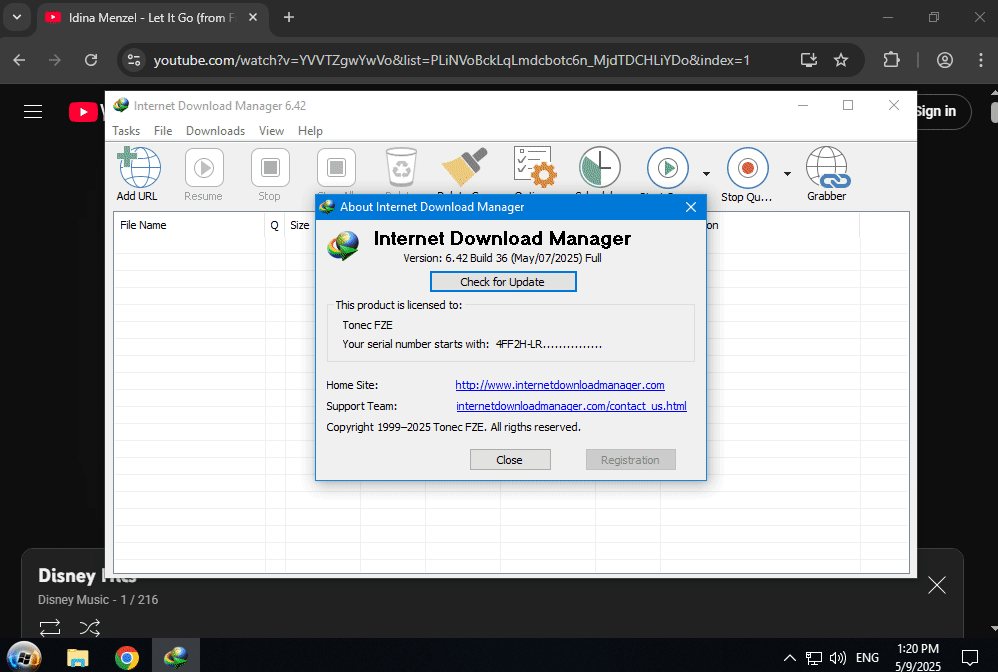Click the Delete recycle bin toolbar icon
Screen dimensions: 998x672
[x=401, y=169]
